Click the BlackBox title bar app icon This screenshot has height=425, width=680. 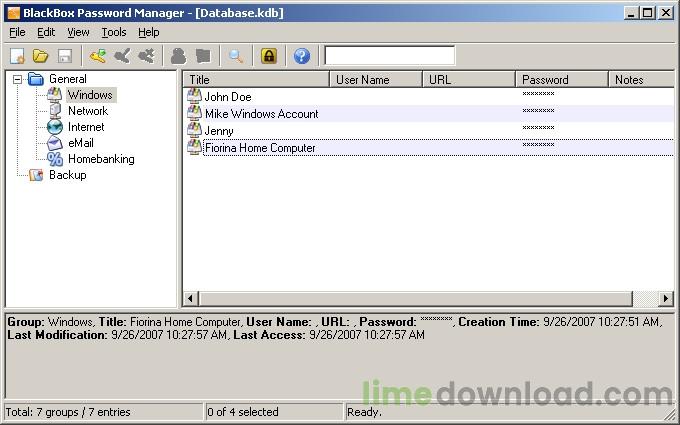pyautogui.click(x=13, y=13)
